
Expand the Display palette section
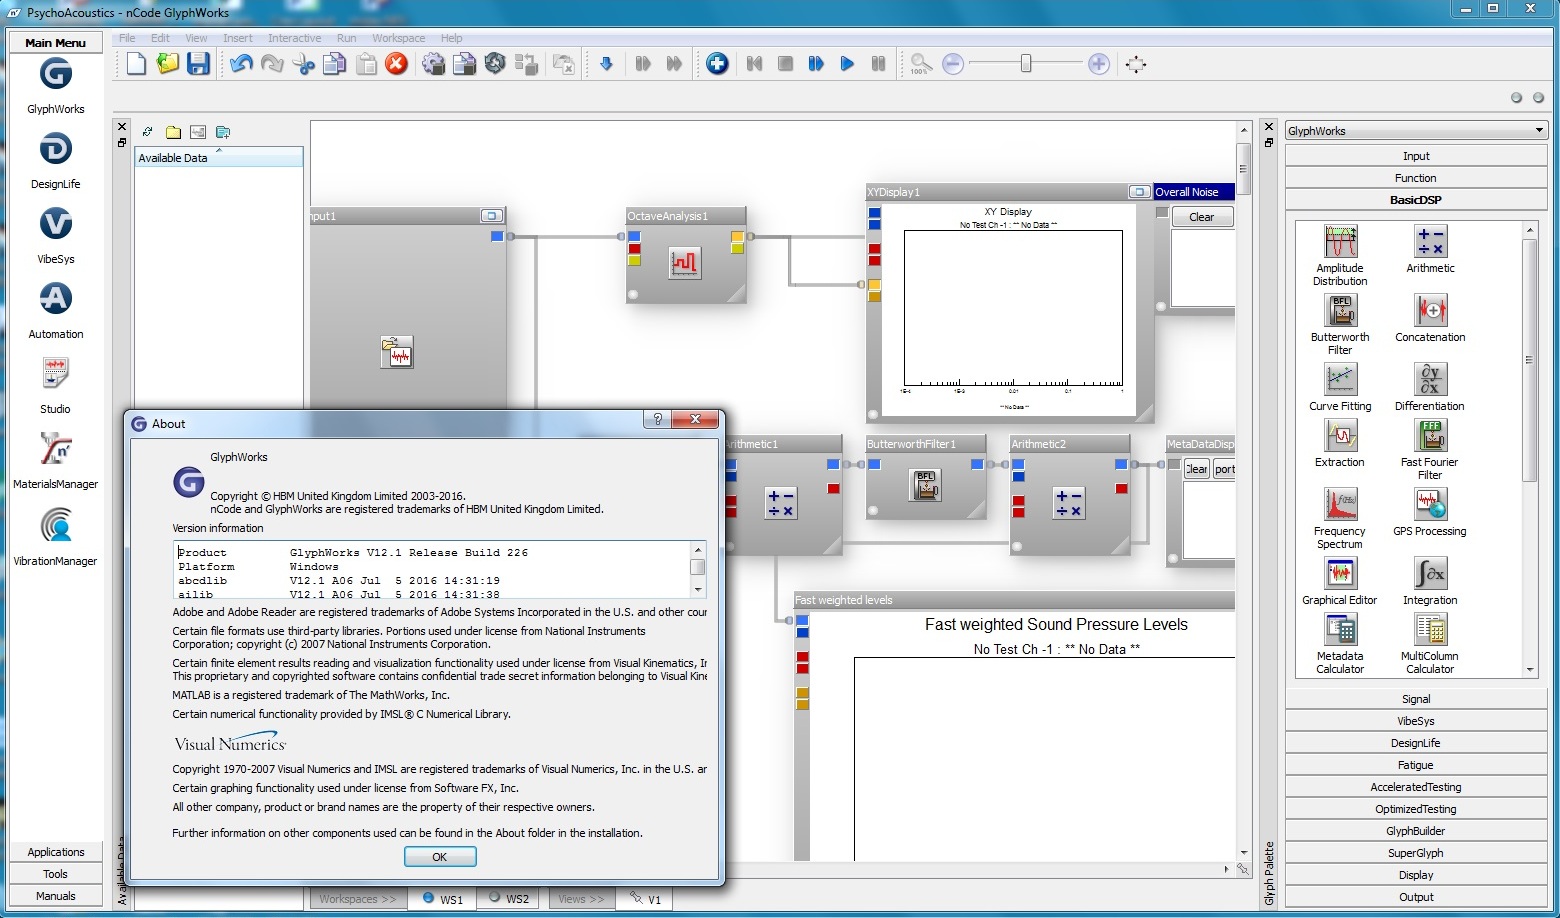point(1416,875)
